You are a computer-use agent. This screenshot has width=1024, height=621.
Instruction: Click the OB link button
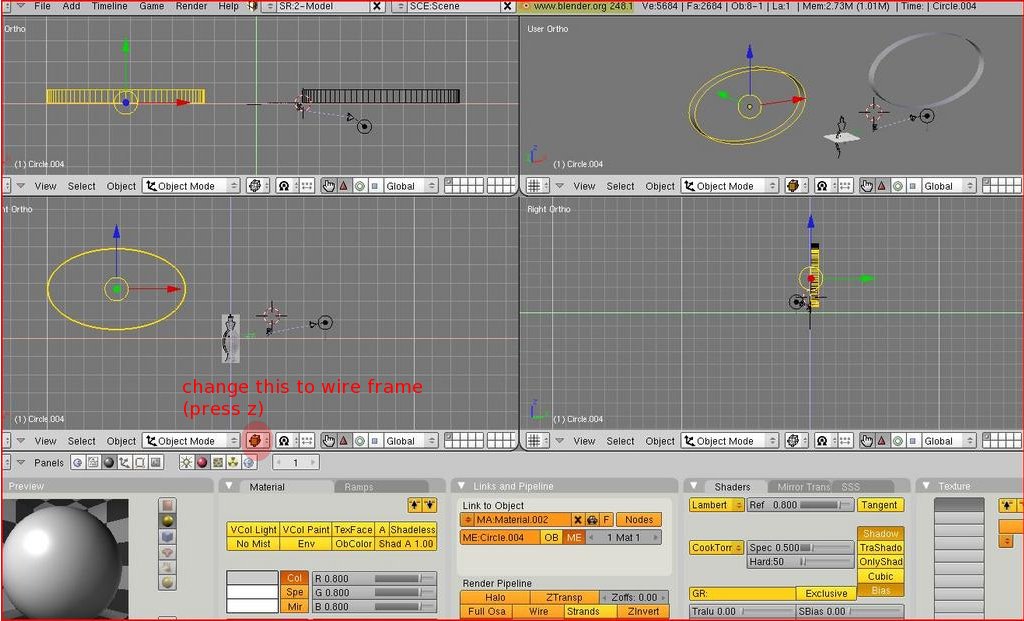coord(551,537)
